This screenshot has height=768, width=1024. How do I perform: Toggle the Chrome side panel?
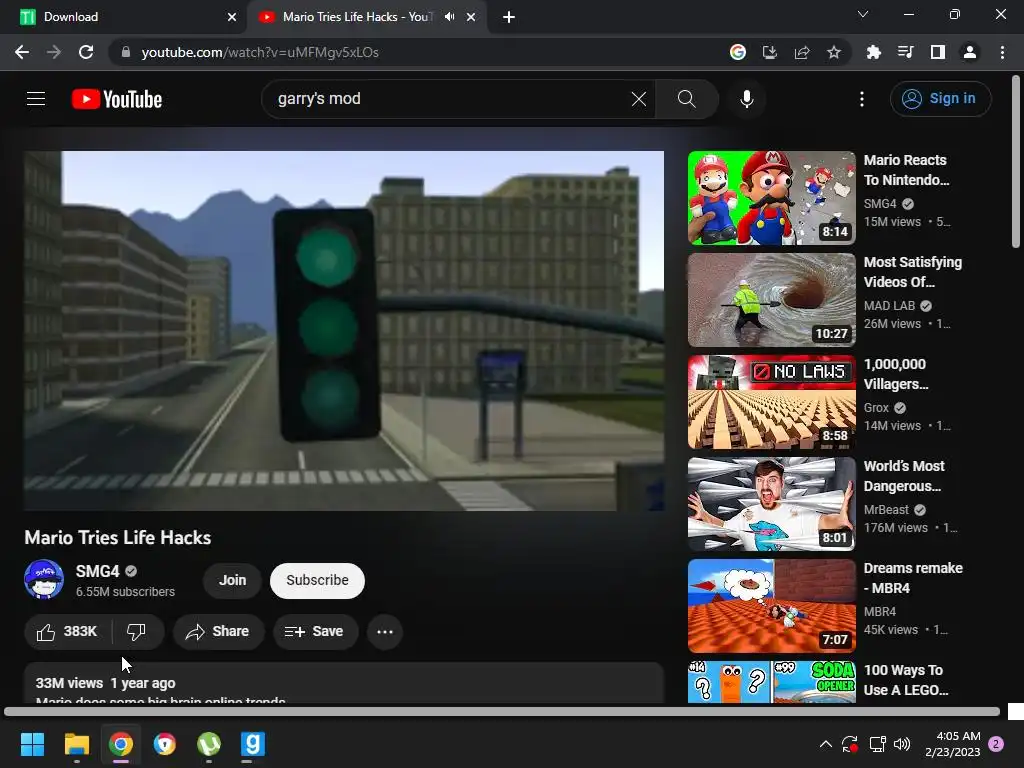(x=937, y=52)
